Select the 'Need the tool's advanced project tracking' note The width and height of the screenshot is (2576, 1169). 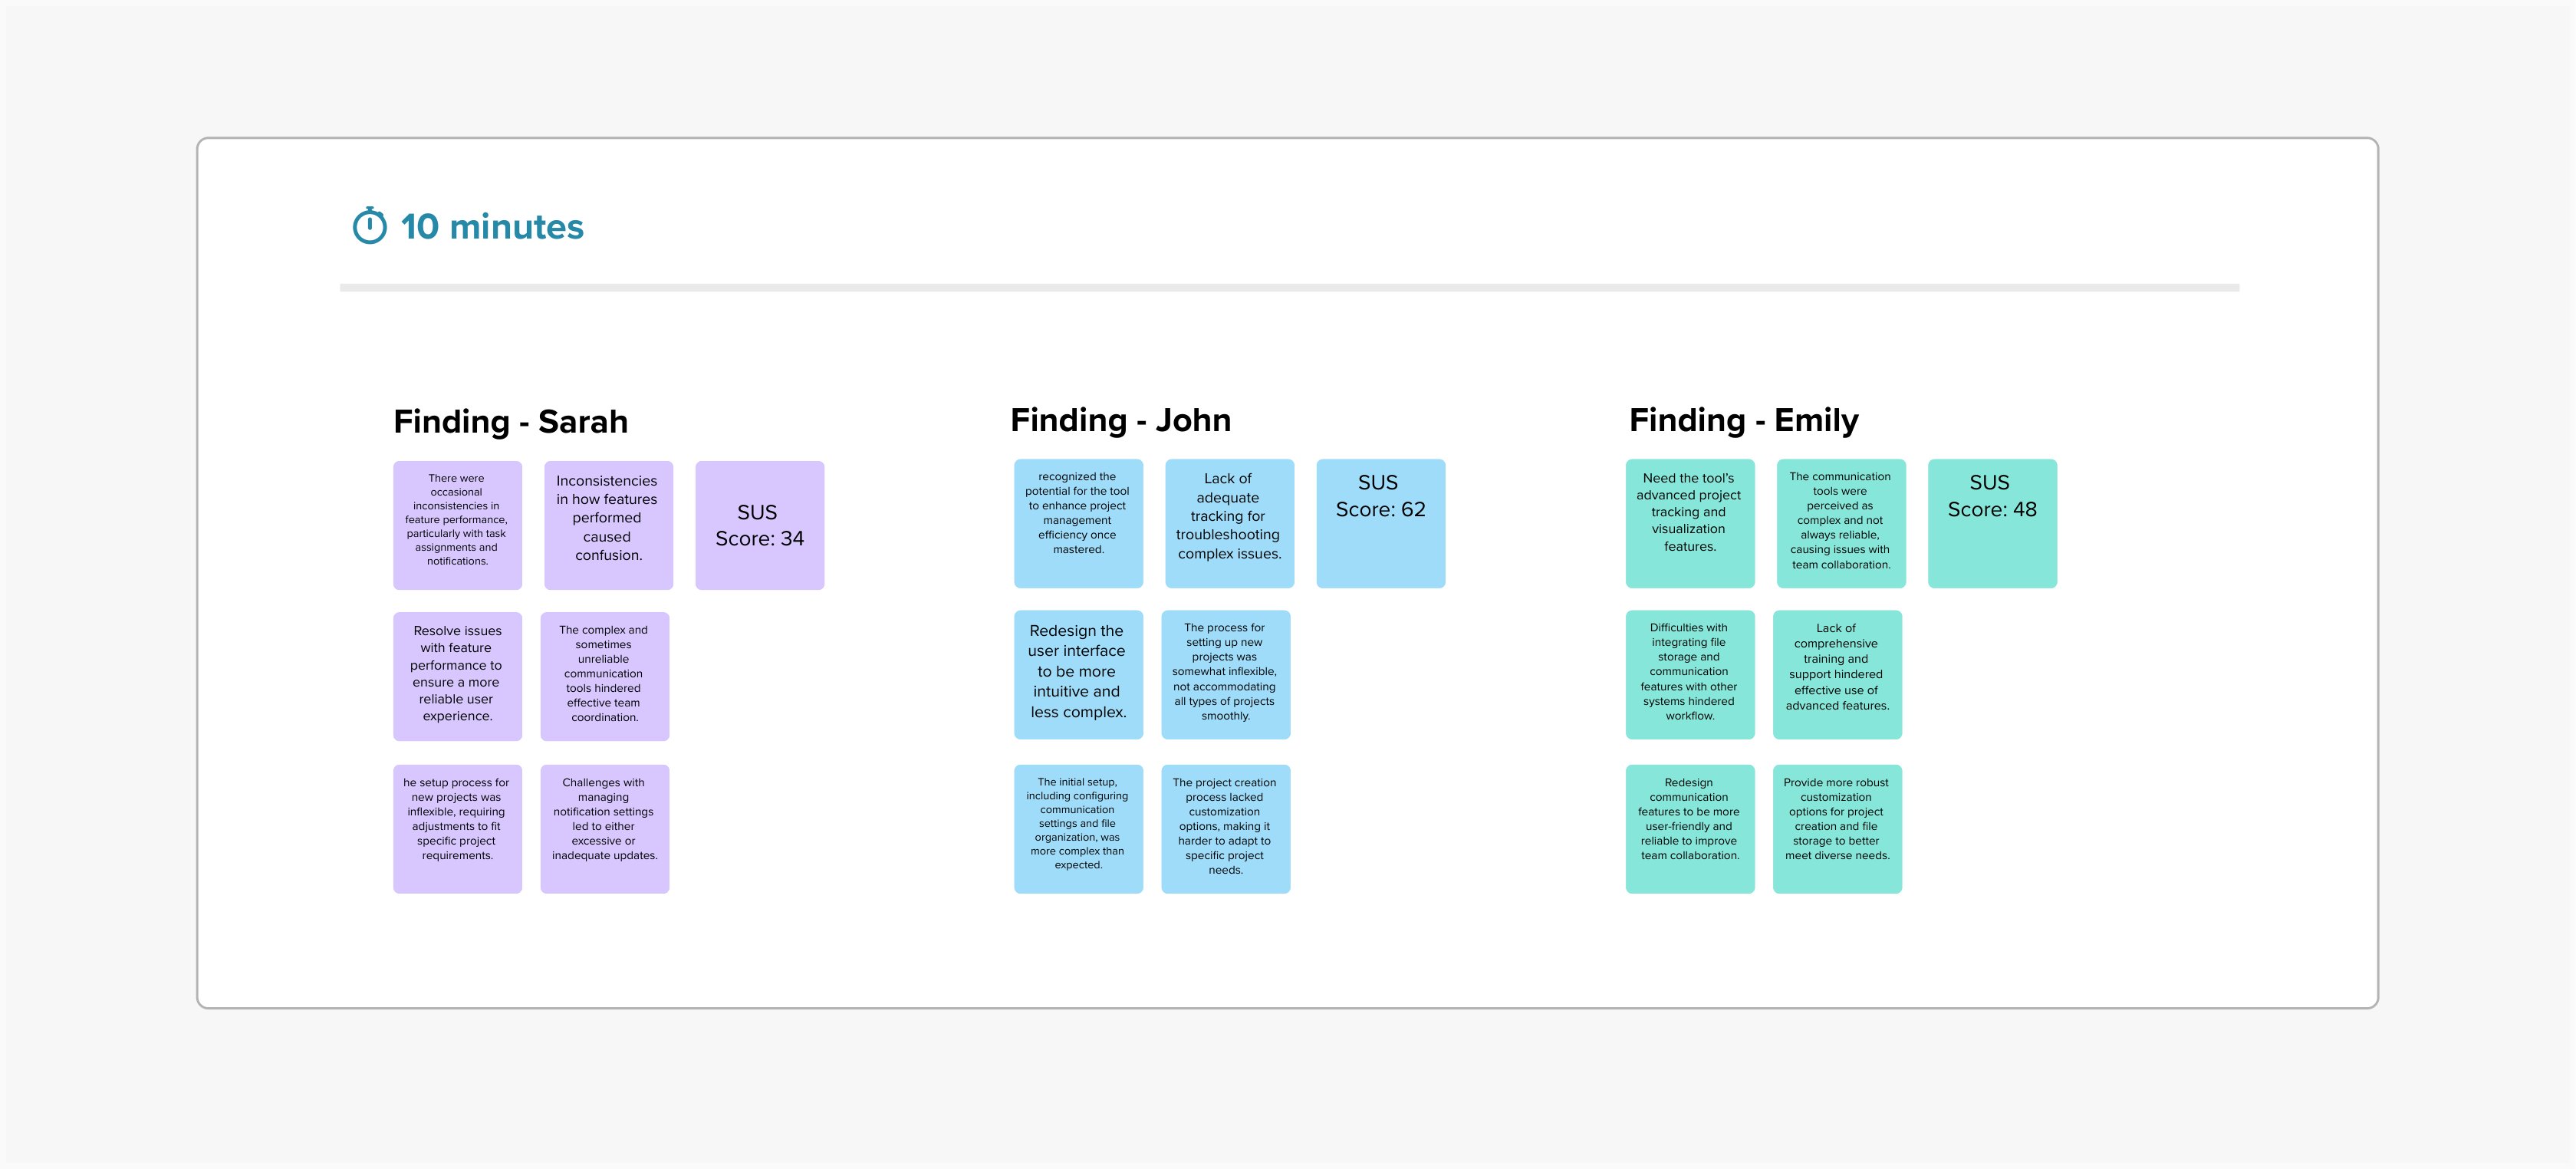1689,523
